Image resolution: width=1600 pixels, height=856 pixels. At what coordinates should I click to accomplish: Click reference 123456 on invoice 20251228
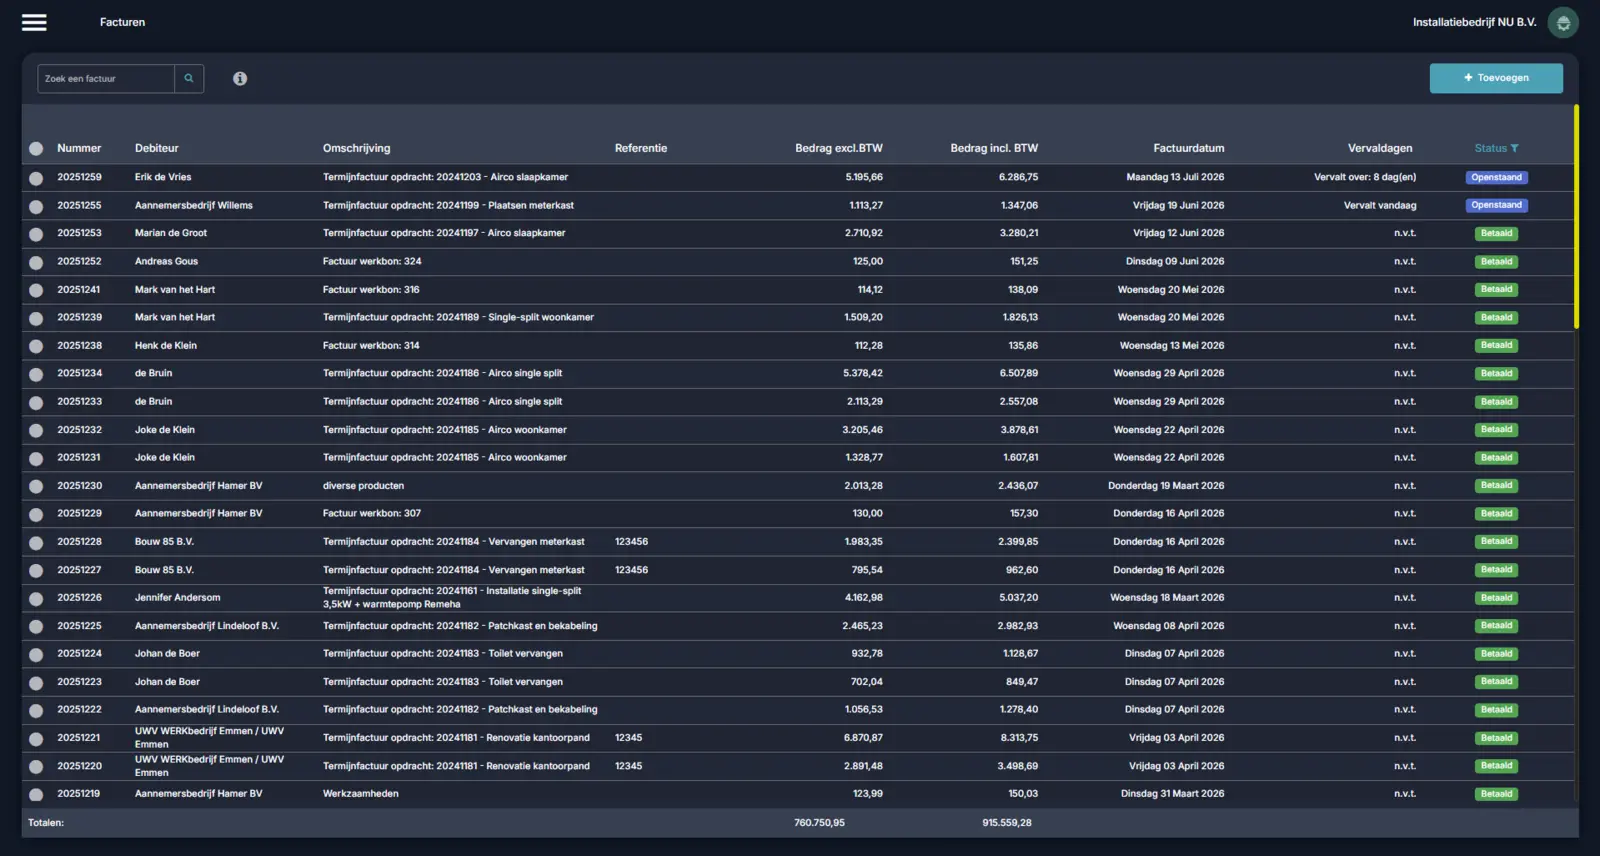pos(631,541)
